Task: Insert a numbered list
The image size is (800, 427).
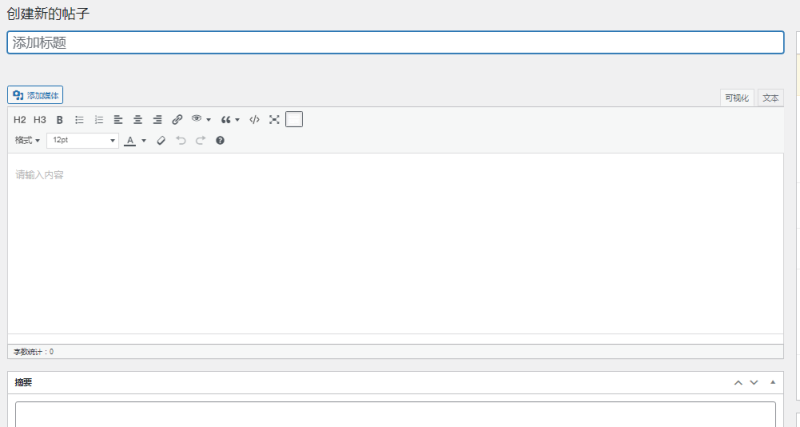Action: click(99, 120)
